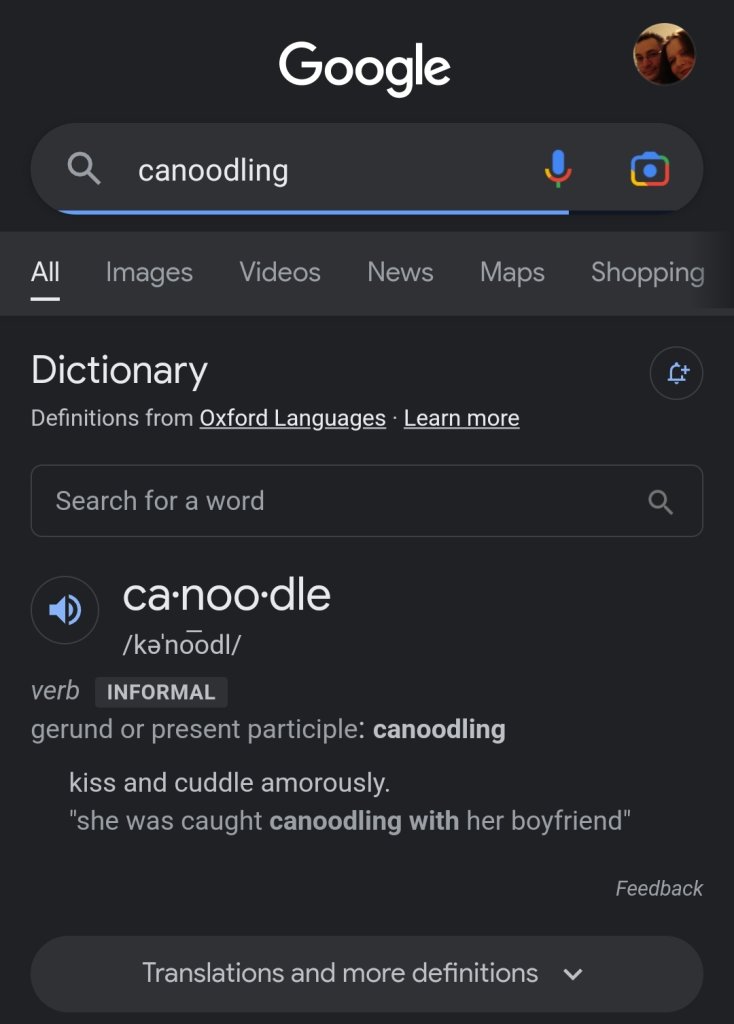Open the Google account profile picture
This screenshot has height=1024, width=734.
coord(664,54)
